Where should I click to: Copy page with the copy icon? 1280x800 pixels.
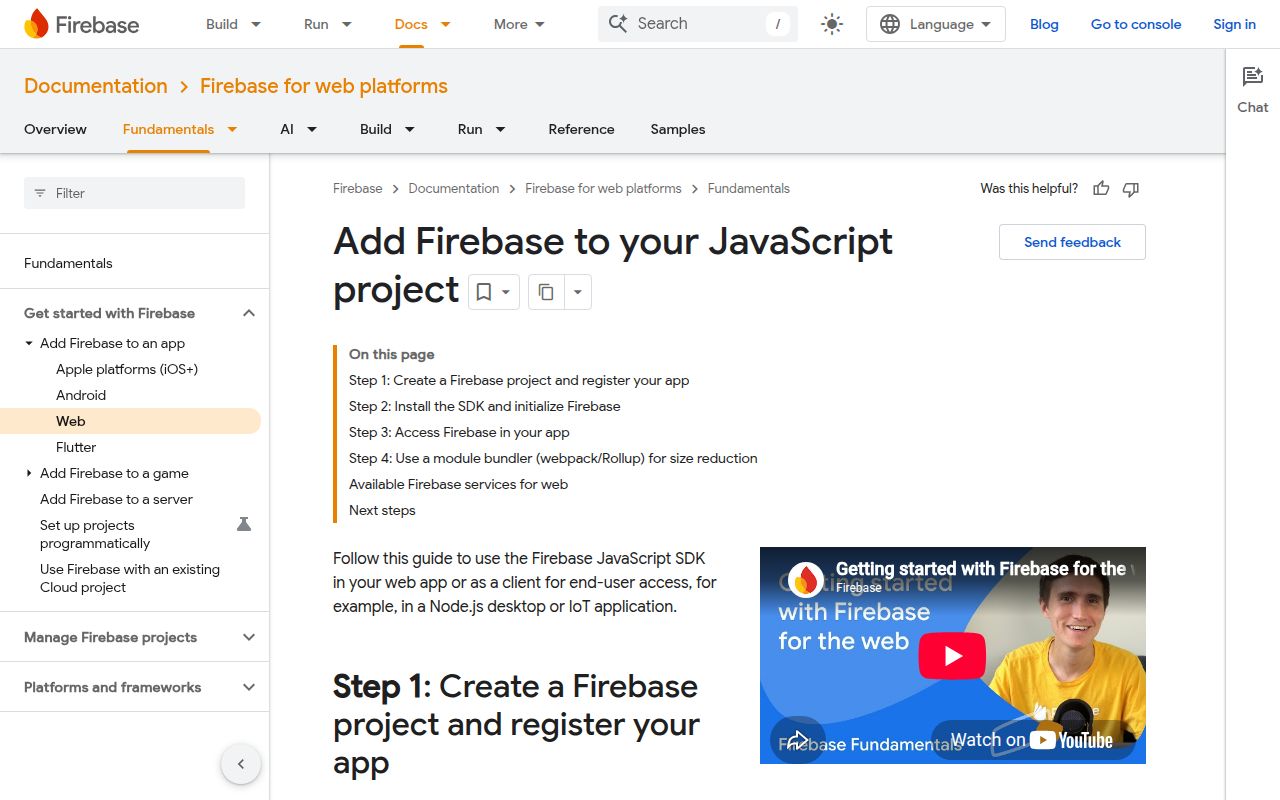(x=546, y=292)
